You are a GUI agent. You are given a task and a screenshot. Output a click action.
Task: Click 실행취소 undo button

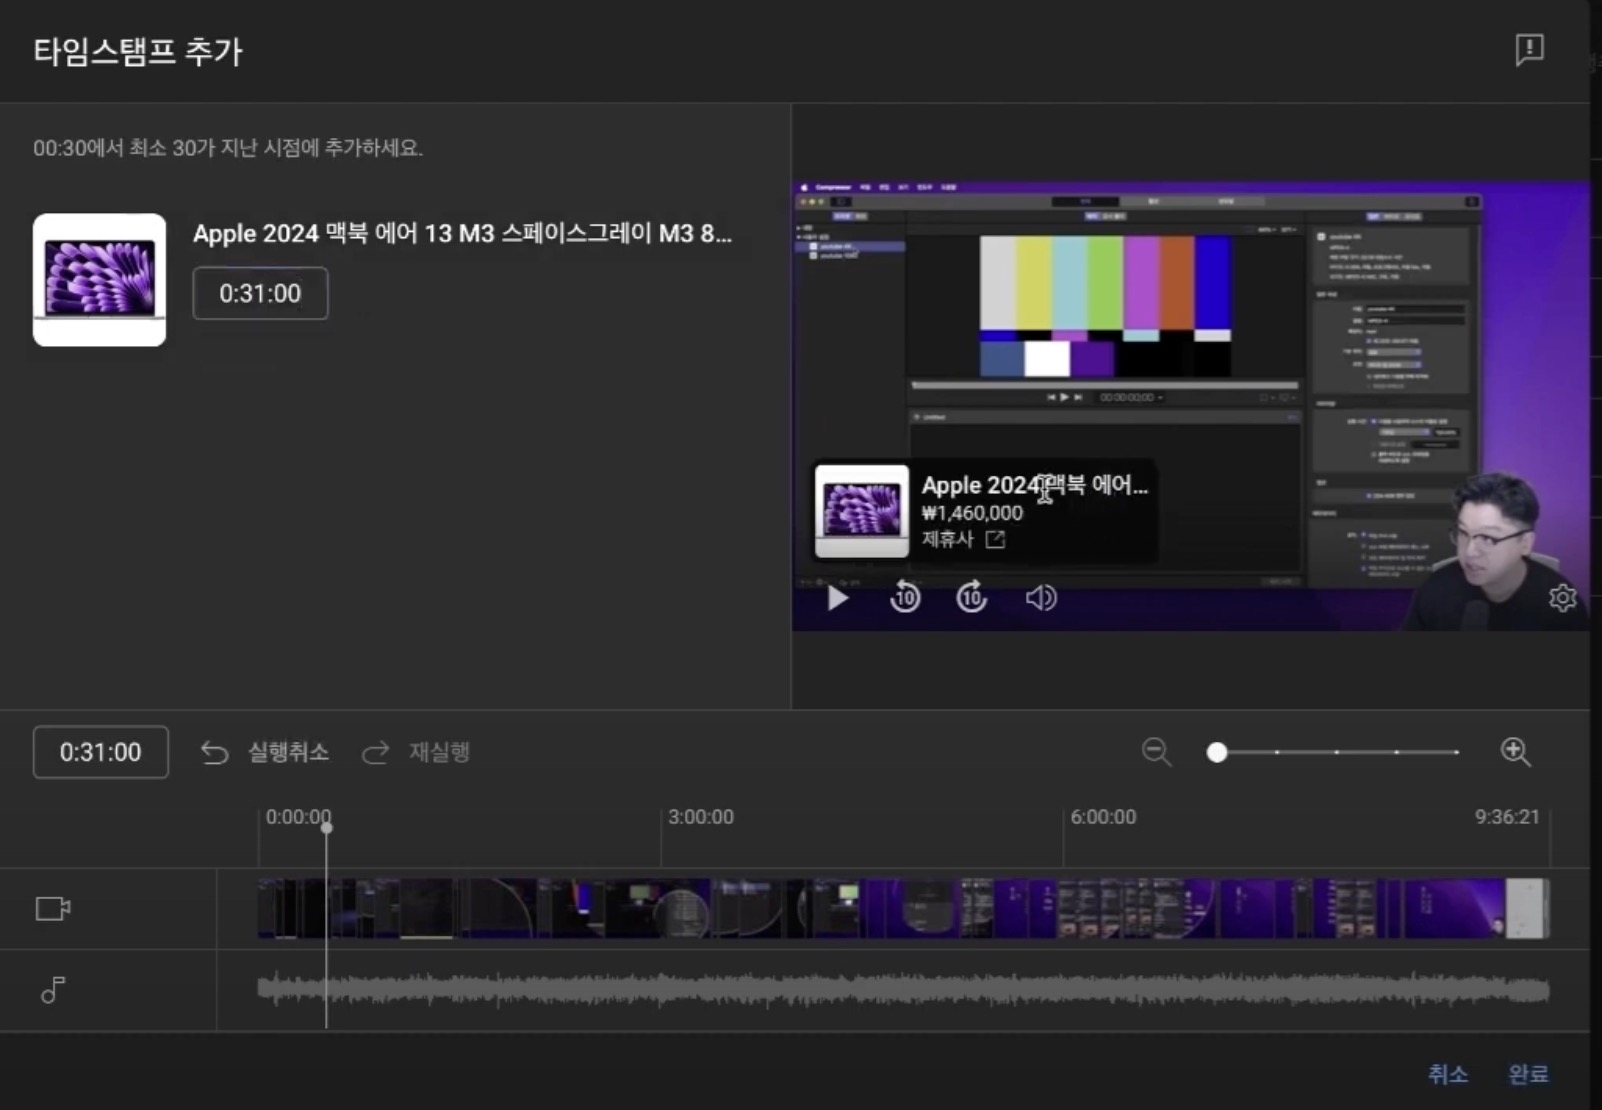click(x=265, y=752)
